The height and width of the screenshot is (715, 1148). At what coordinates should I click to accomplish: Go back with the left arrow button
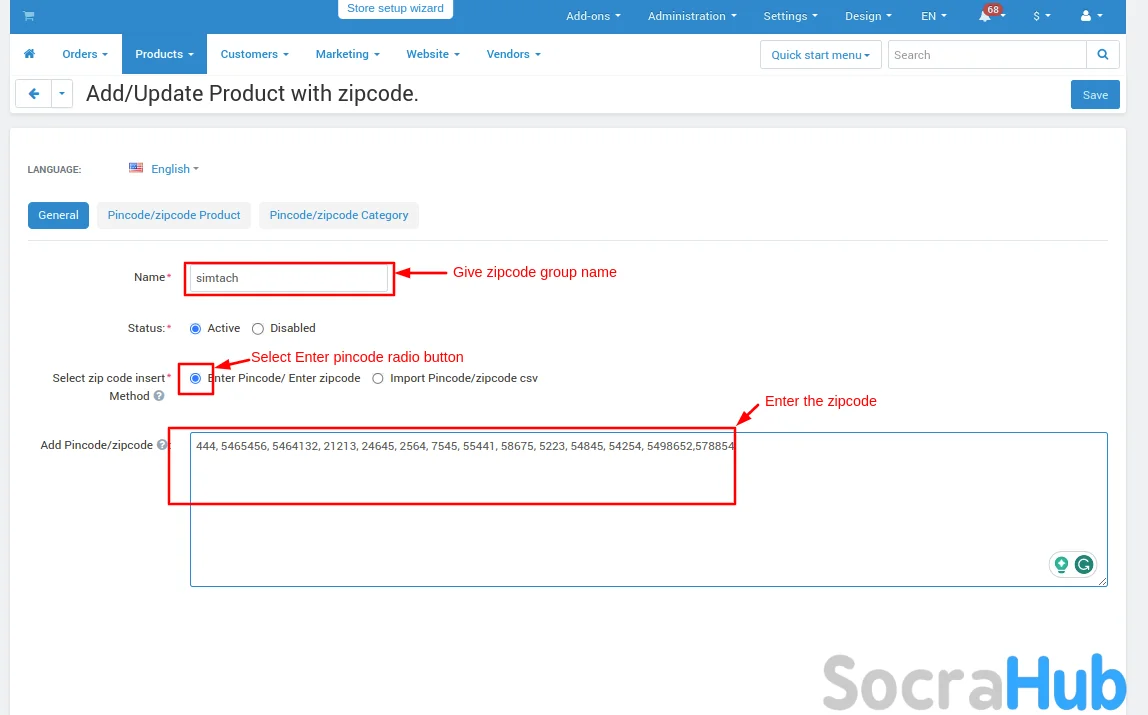coord(34,94)
